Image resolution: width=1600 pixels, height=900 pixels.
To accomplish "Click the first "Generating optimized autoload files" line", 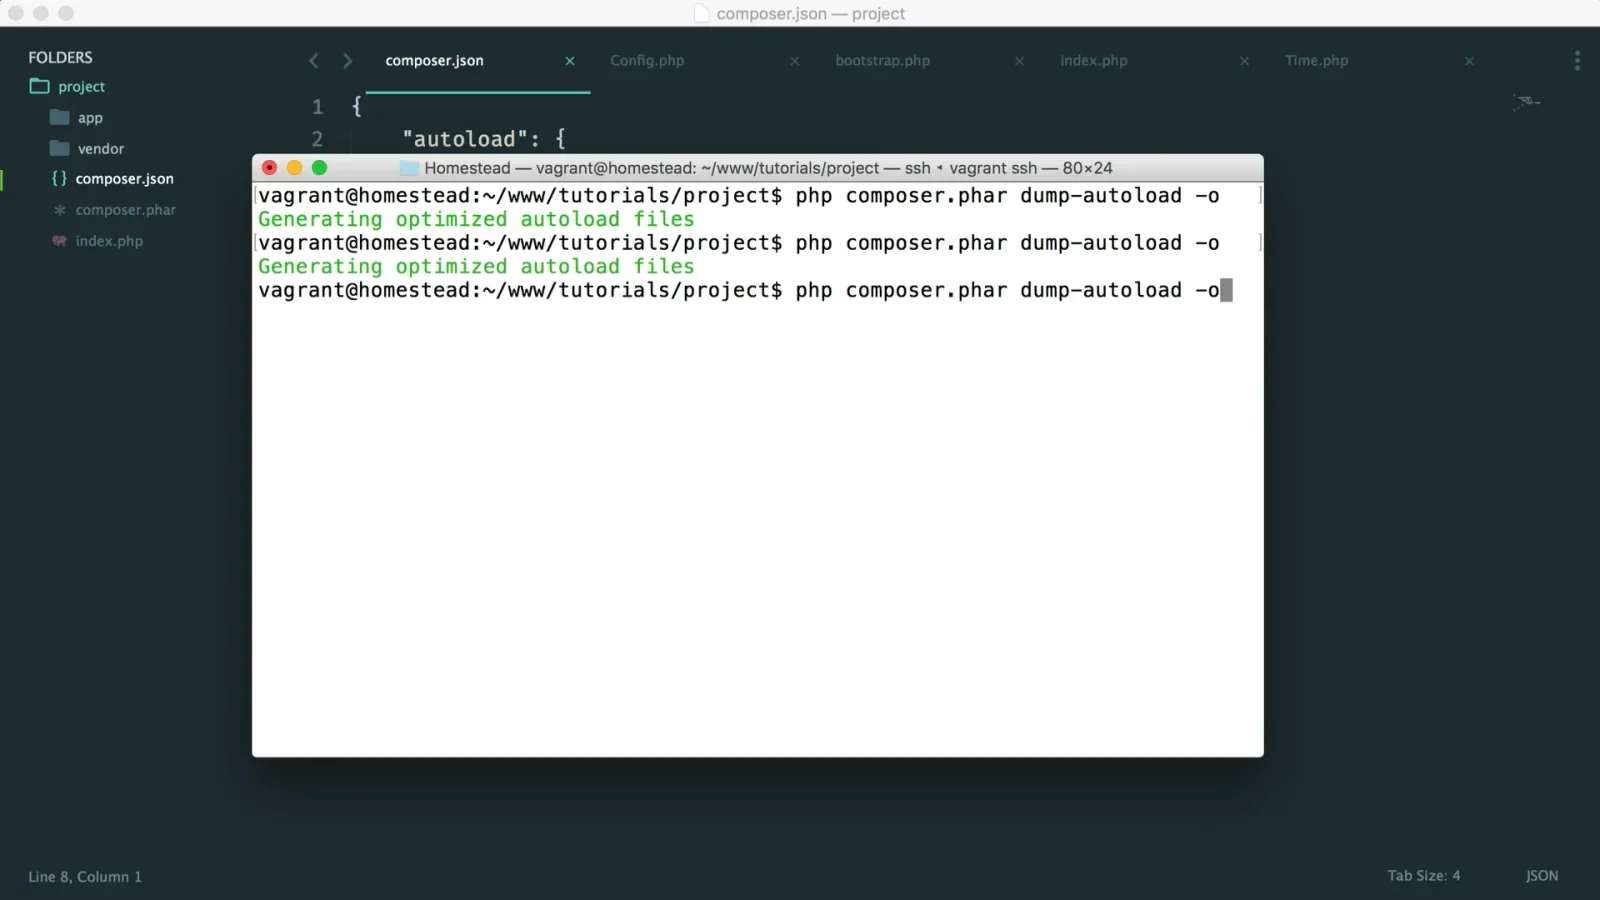I will (476, 219).
